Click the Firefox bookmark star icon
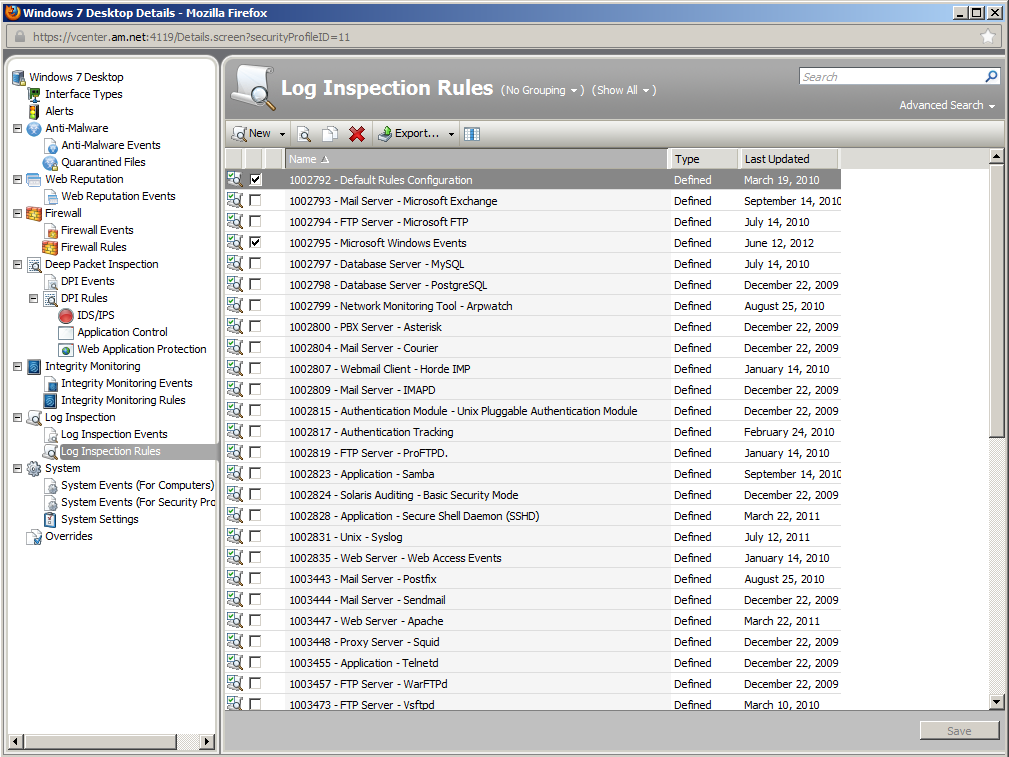This screenshot has width=1009, height=757. 988,37
